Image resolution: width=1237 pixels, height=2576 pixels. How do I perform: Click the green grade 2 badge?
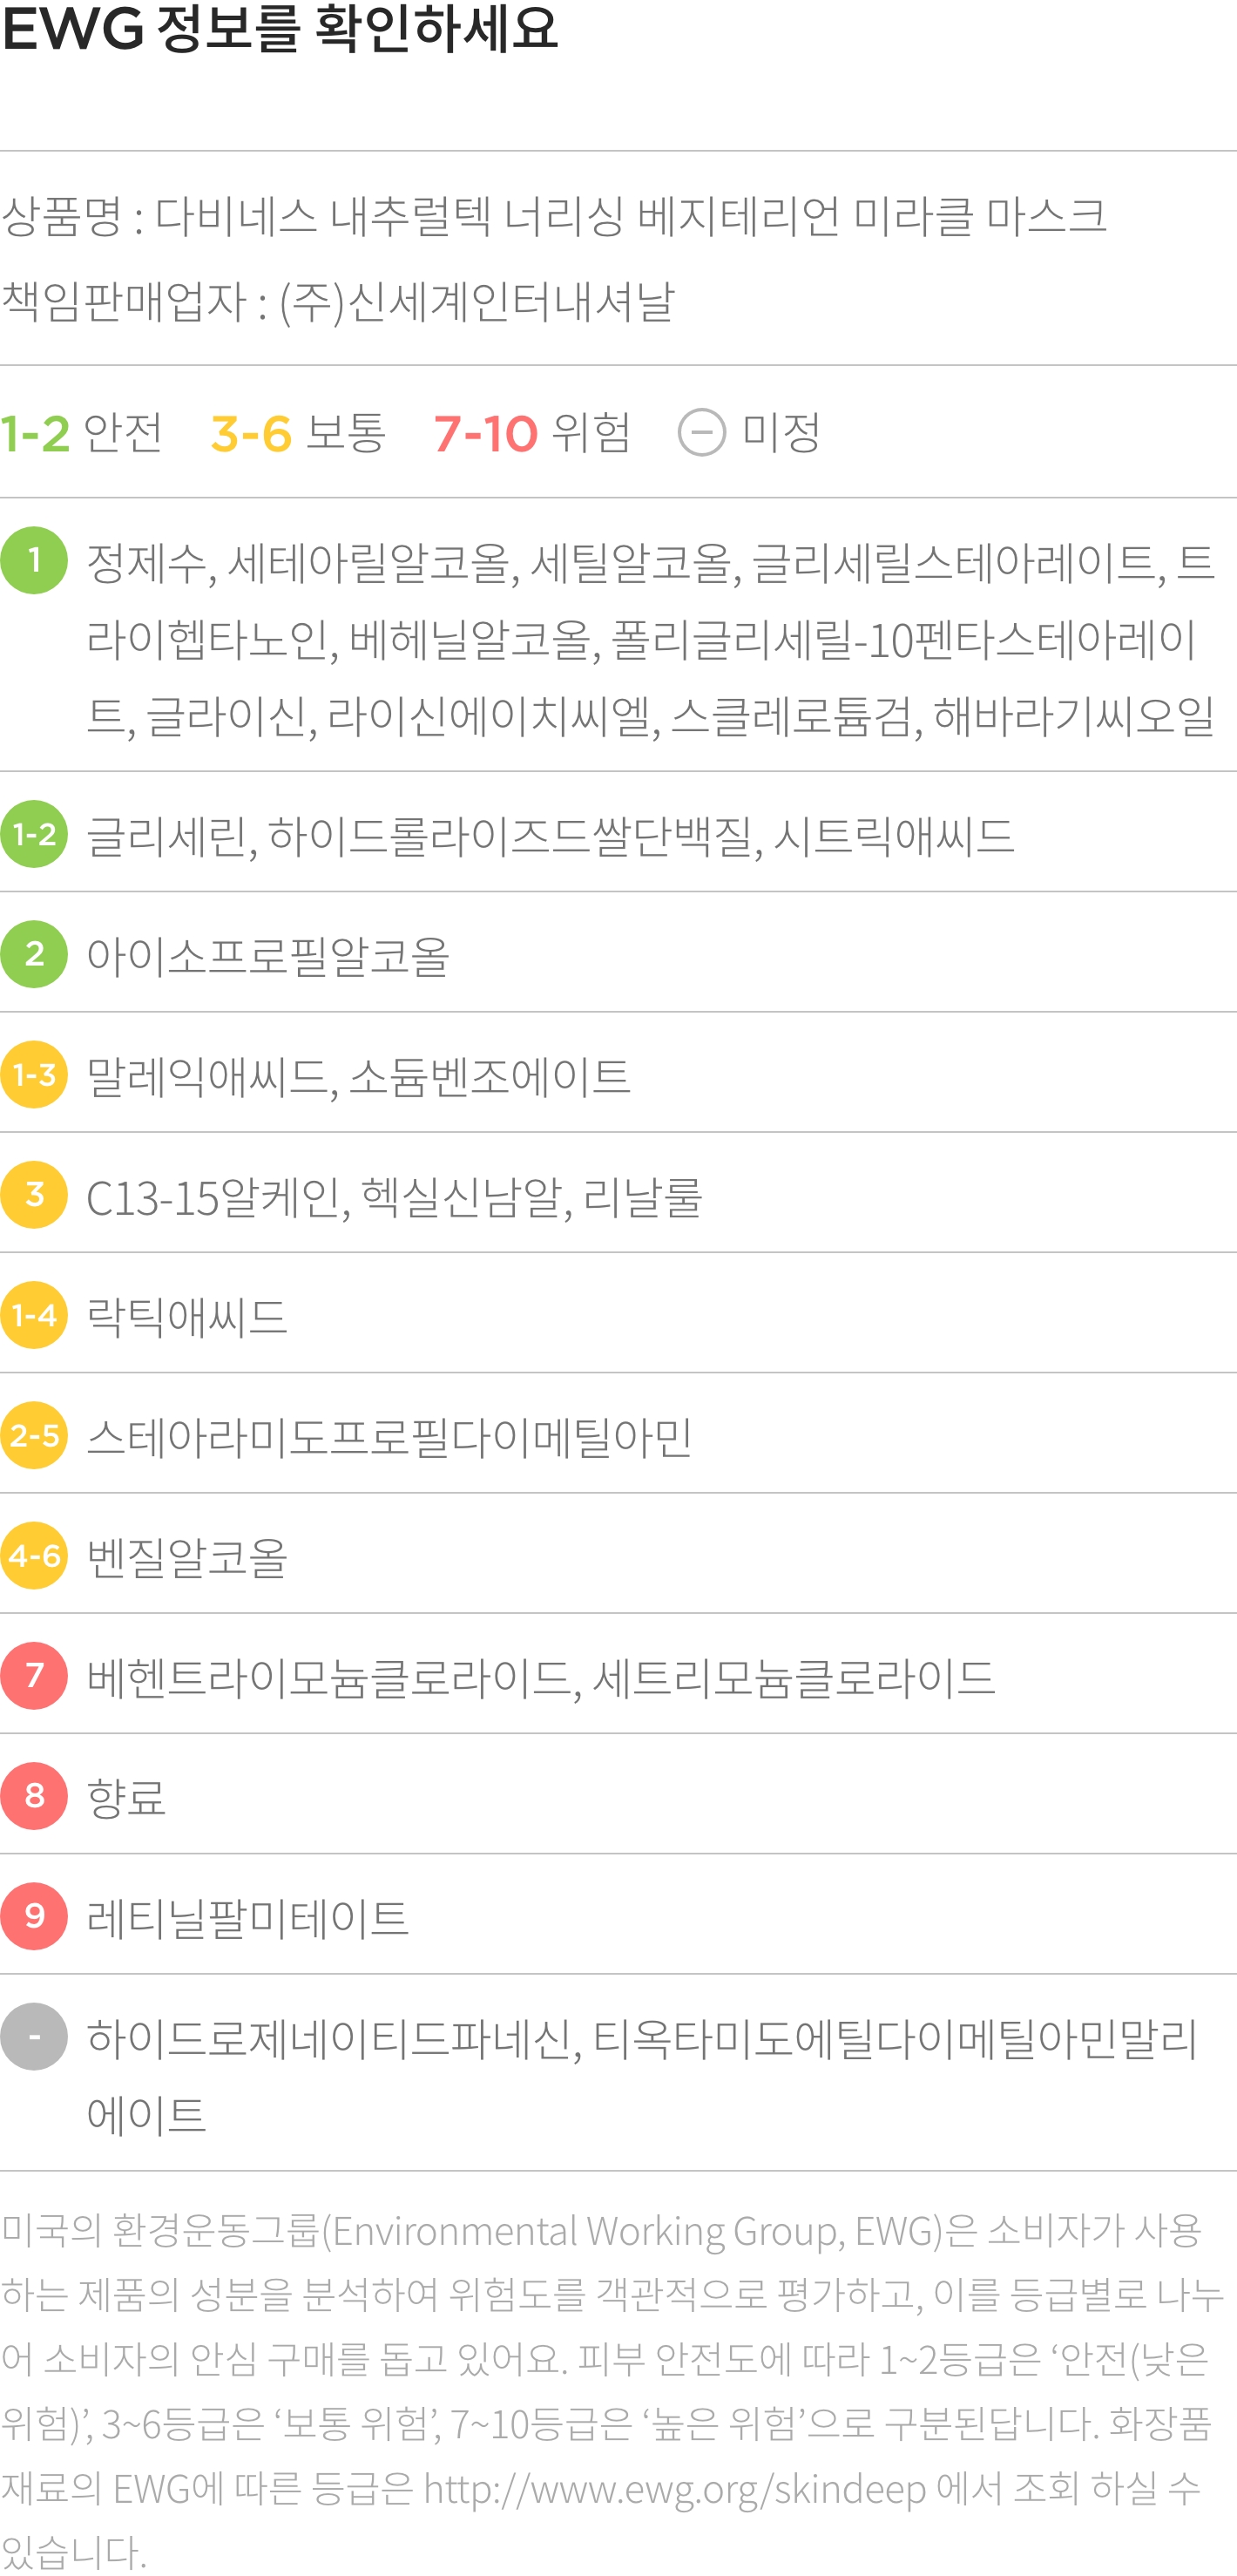(34, 954)
